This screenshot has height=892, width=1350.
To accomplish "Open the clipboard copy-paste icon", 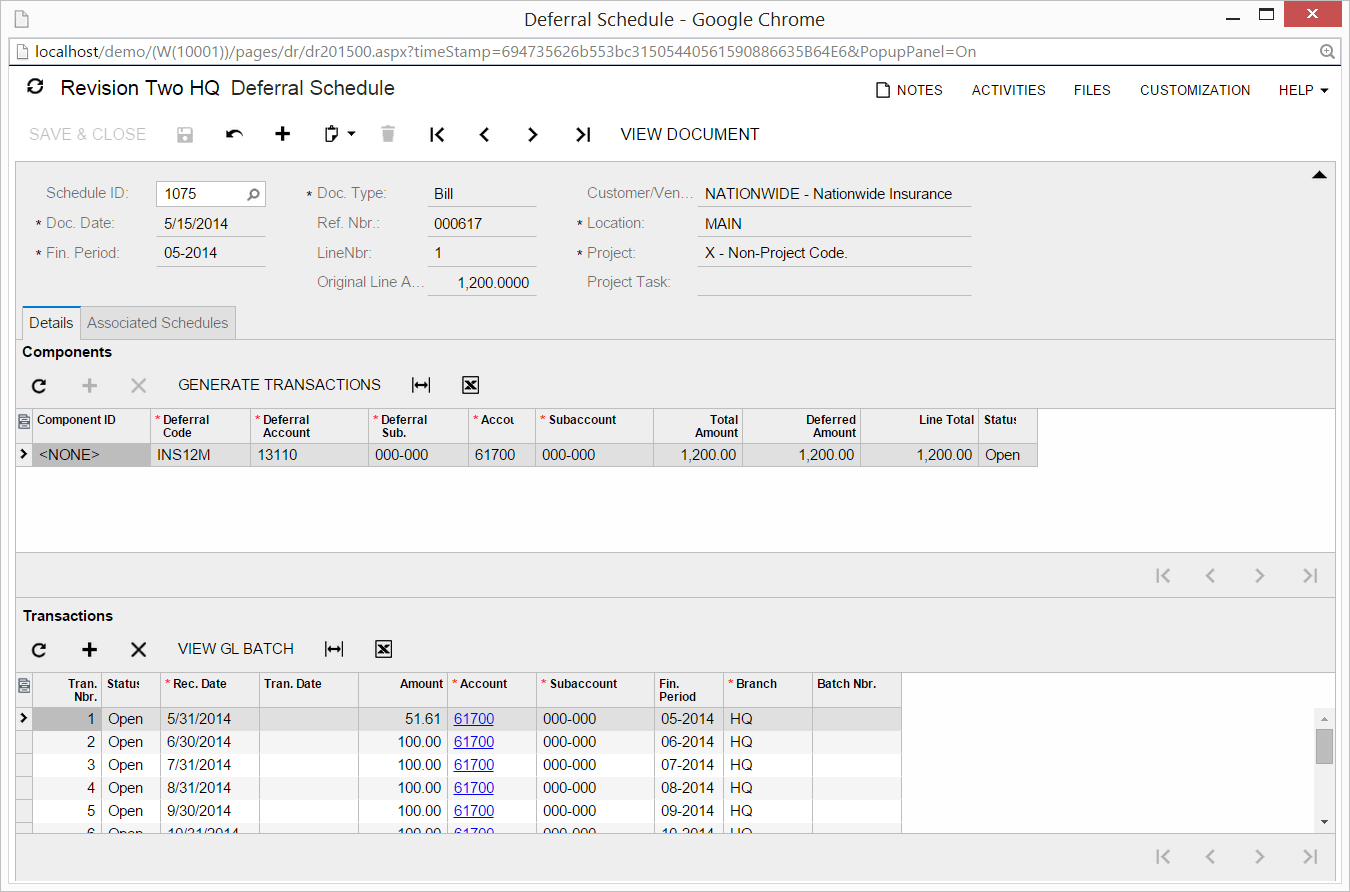I will point(332,134).
